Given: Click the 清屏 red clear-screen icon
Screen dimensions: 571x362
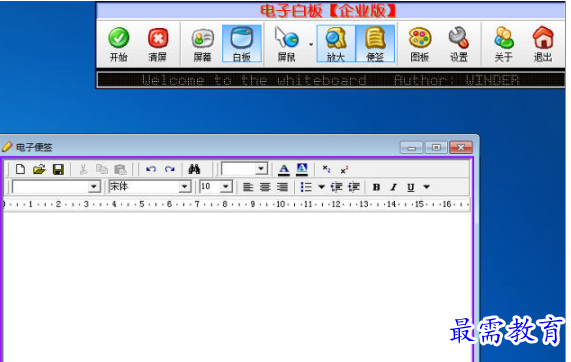Looking at the screenshot, I should (x=158, y=38).
